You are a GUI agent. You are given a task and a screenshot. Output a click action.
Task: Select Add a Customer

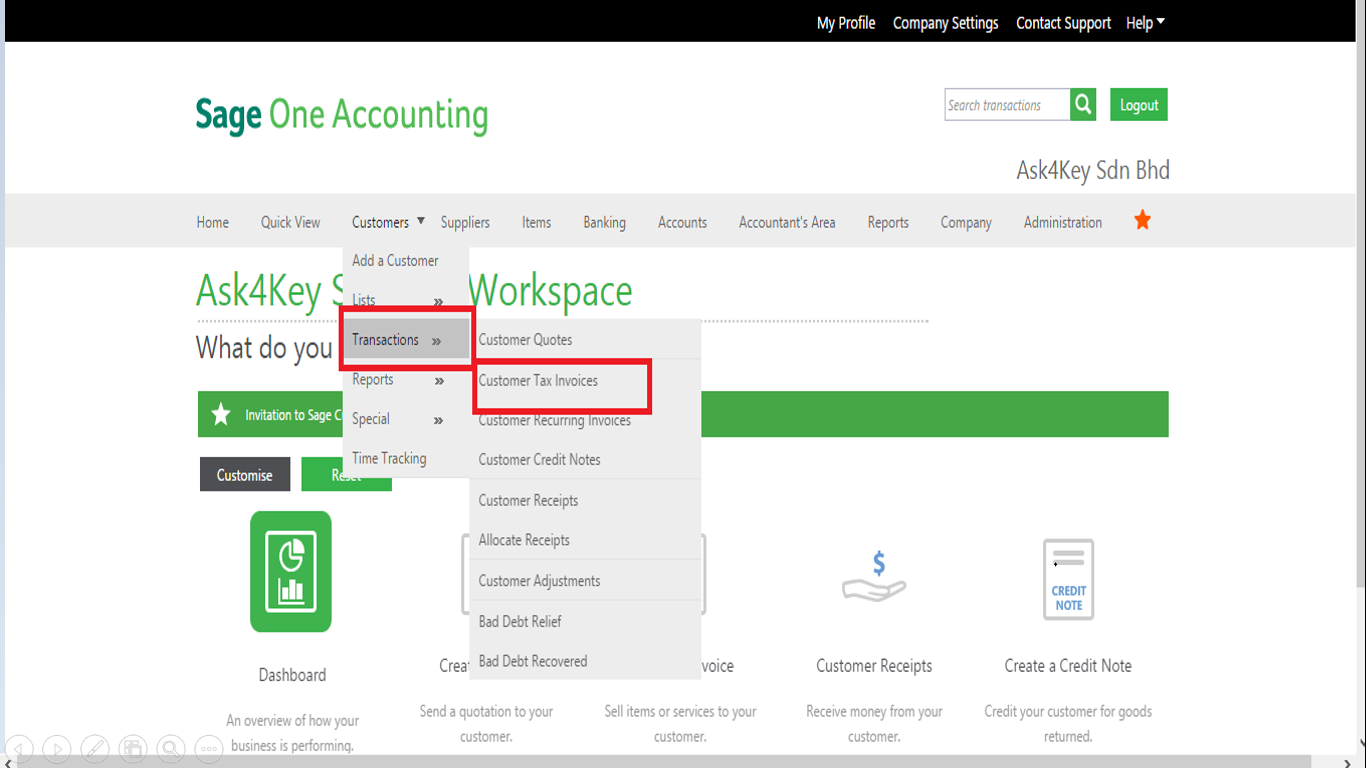point(395,260)
